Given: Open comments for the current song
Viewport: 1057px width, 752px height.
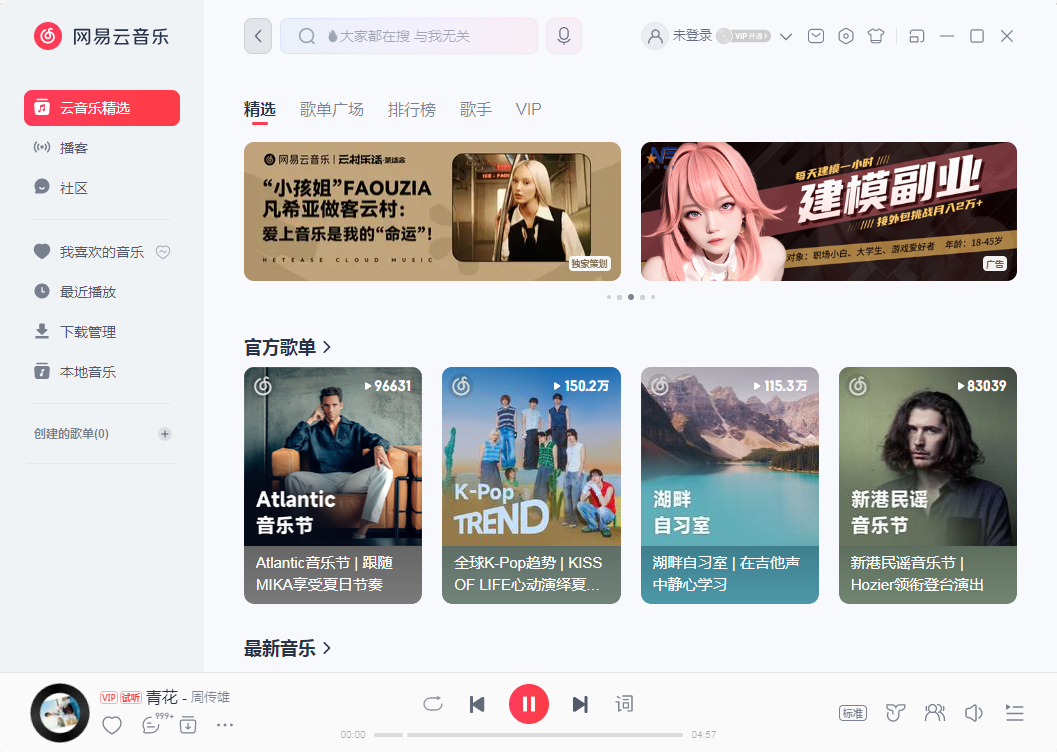Looking at the screenshot, I should (151, 726).
